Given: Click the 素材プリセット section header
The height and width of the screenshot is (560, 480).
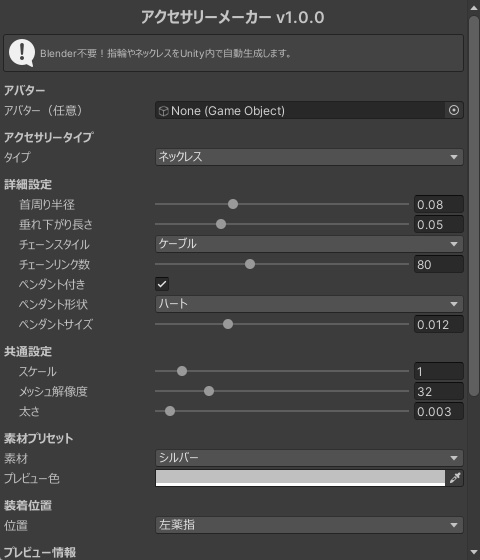Looking at the screenshot, I should pos(39,438).
